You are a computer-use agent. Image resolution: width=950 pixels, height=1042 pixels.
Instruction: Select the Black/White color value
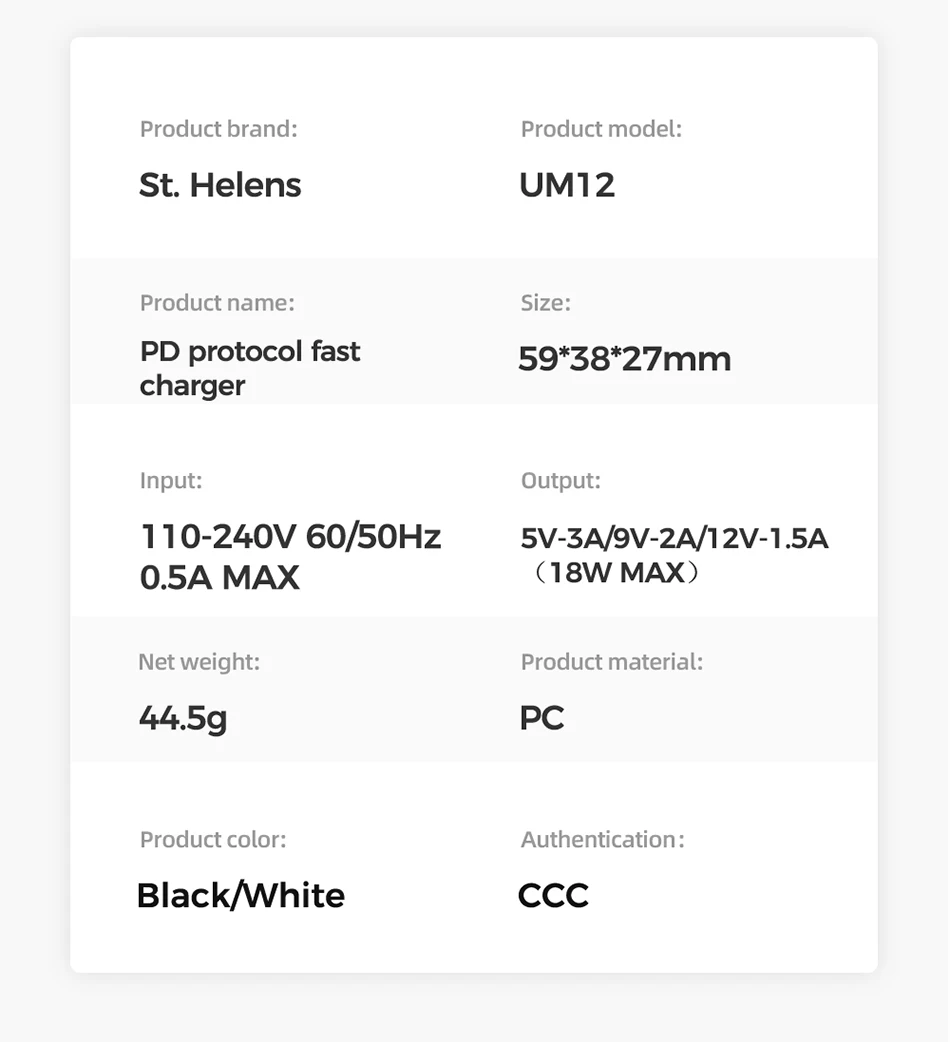[241, 895]
